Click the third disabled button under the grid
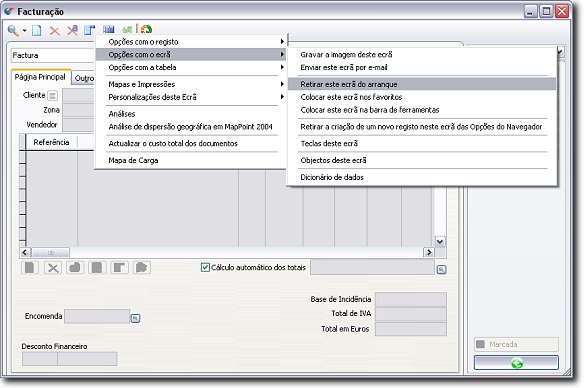This screenshot has width=584, height=388. click(x=75, y=267)
